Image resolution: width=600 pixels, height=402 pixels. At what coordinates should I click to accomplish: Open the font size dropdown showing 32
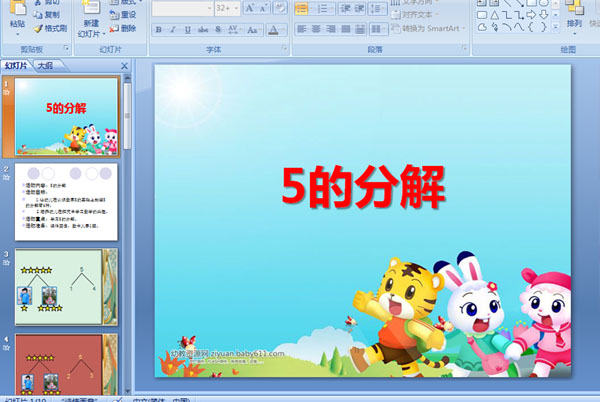pyautogui.click(x=233, y=8)
